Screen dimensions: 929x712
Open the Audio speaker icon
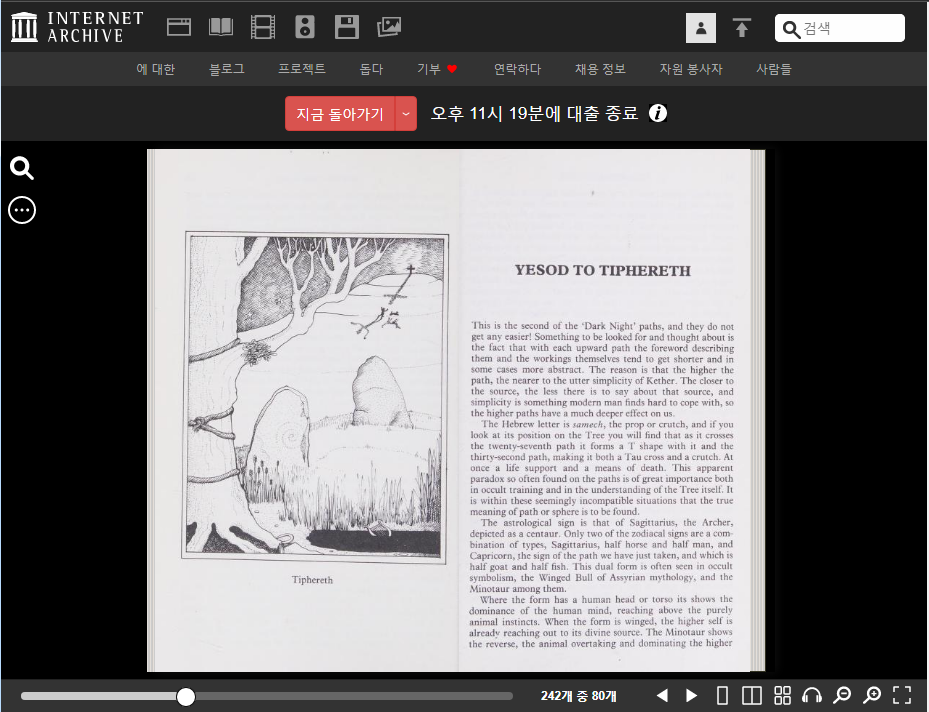click(x=305, y=27)
